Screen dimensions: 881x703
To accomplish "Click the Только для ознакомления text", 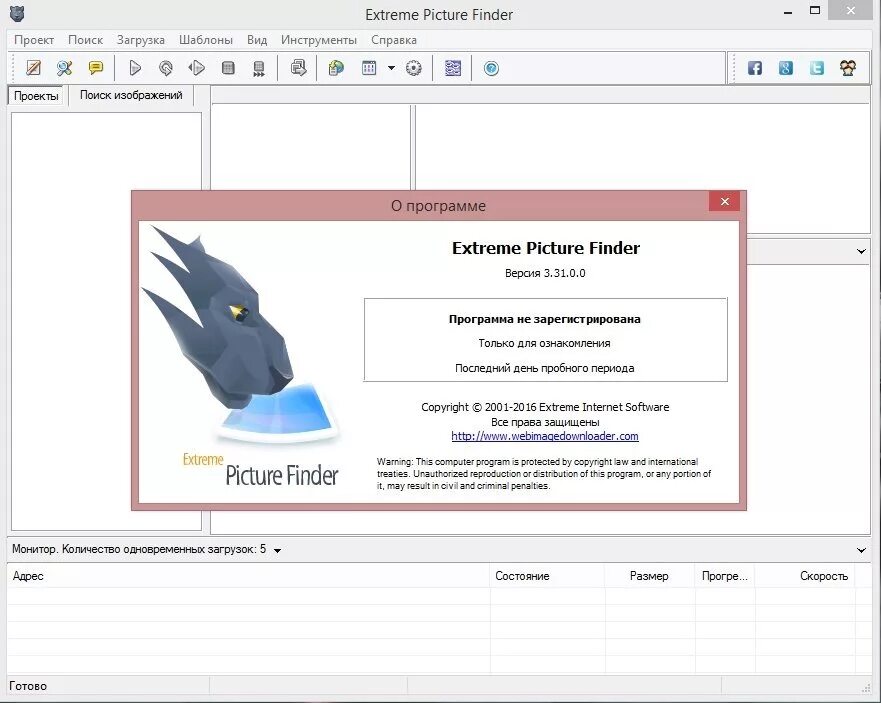I will click(544, 343).
